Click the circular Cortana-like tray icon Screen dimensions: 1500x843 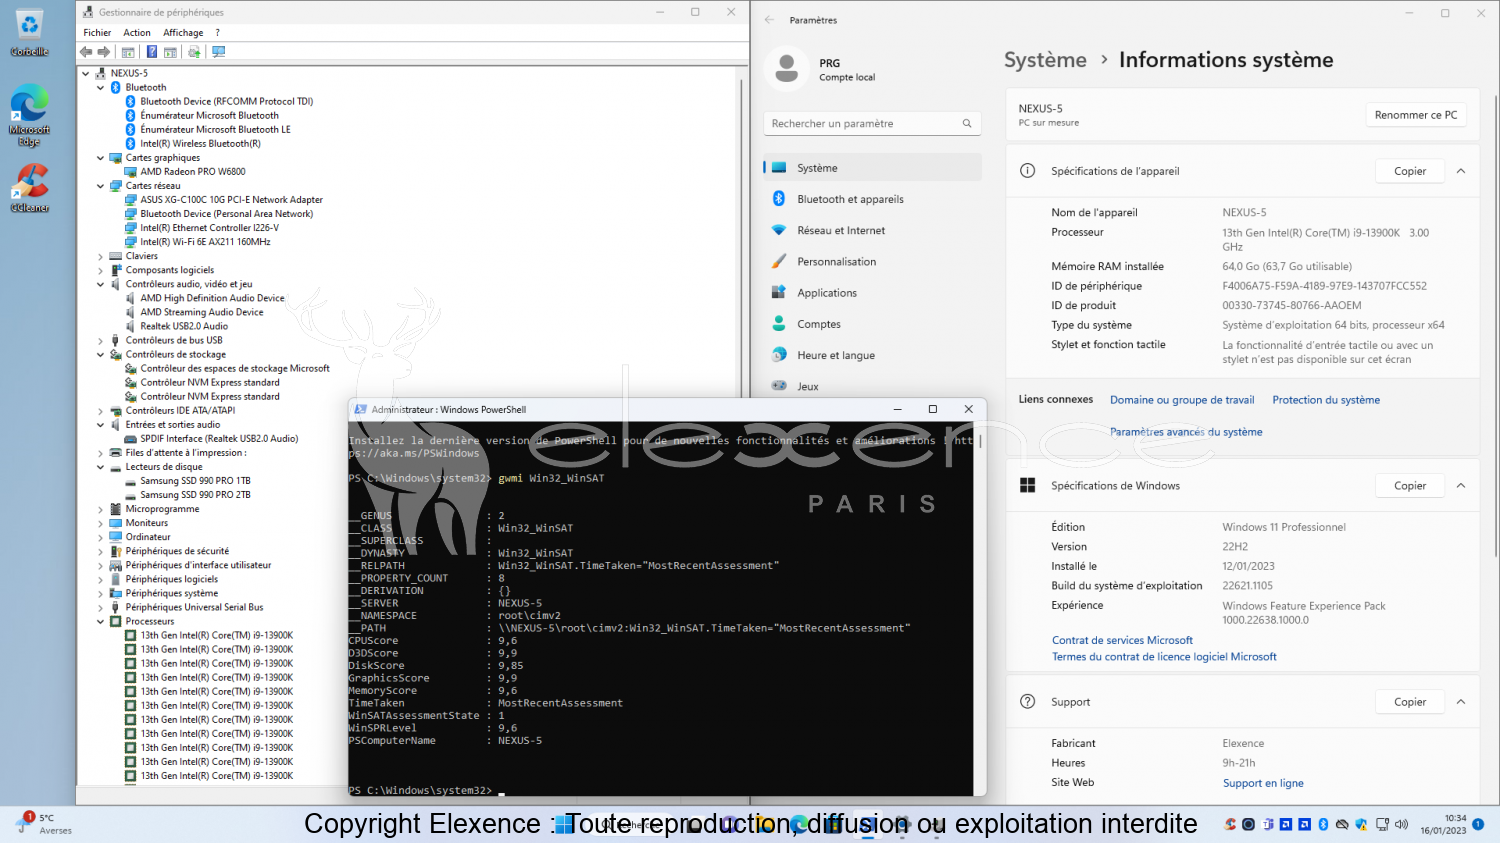coord(1249,825)
